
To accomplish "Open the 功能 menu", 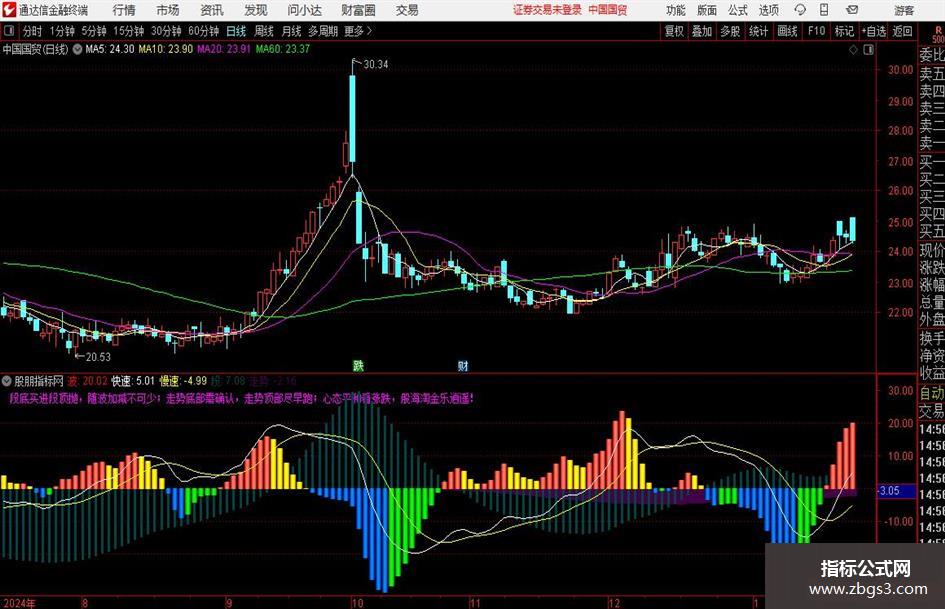I will pos(676,10).
